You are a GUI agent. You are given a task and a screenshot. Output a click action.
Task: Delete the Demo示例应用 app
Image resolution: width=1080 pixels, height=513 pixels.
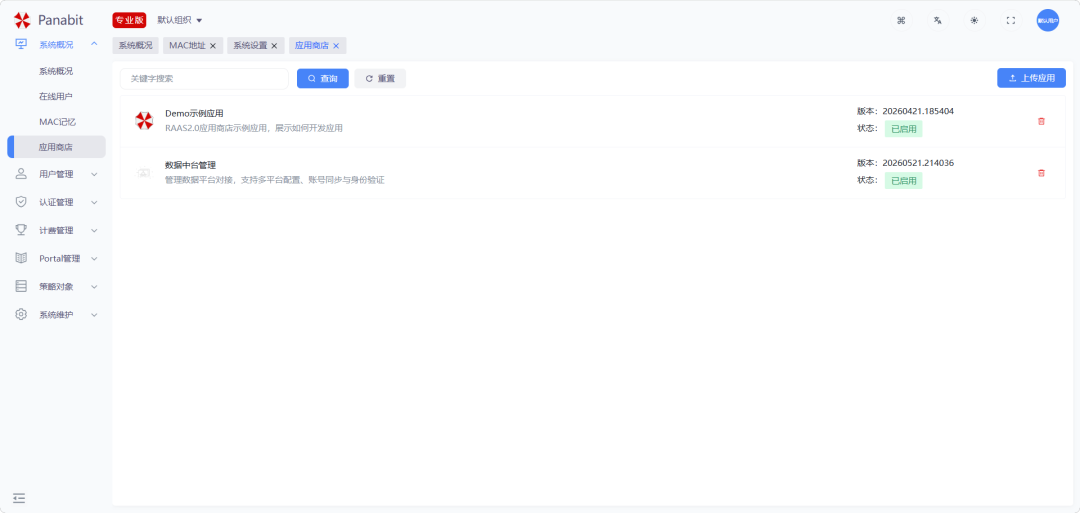(1041, 121)
